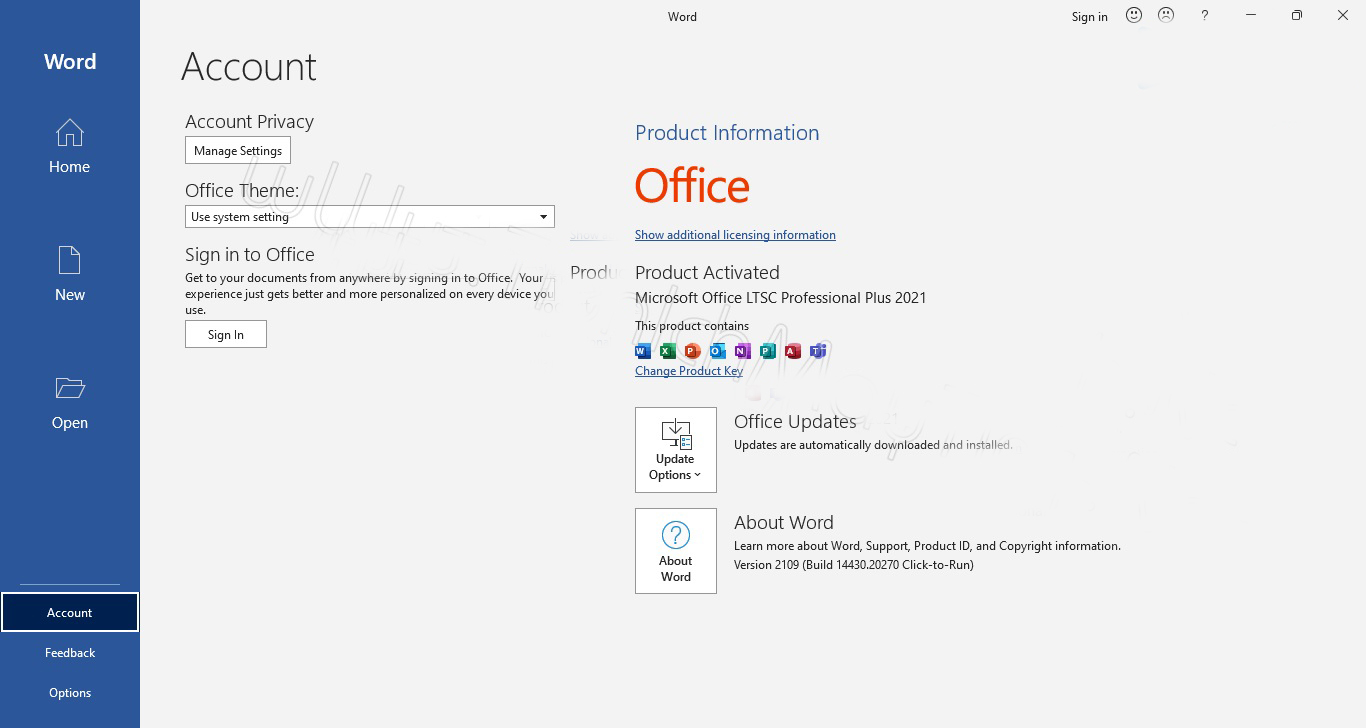
Task: Click the Sign In button under Sign in to Office
Action: 226,335
